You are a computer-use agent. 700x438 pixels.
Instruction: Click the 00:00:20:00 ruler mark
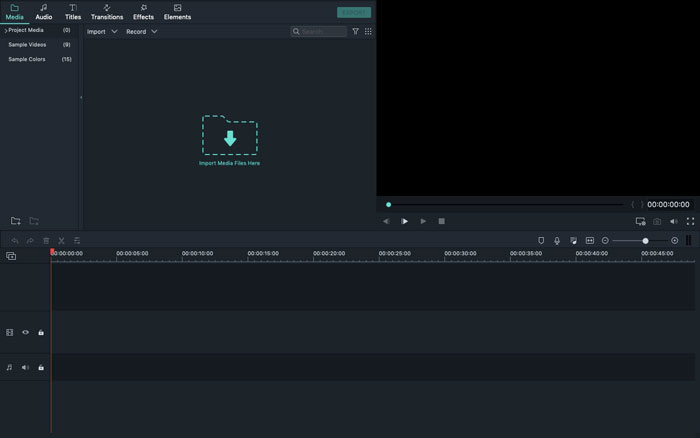[329, 253]
